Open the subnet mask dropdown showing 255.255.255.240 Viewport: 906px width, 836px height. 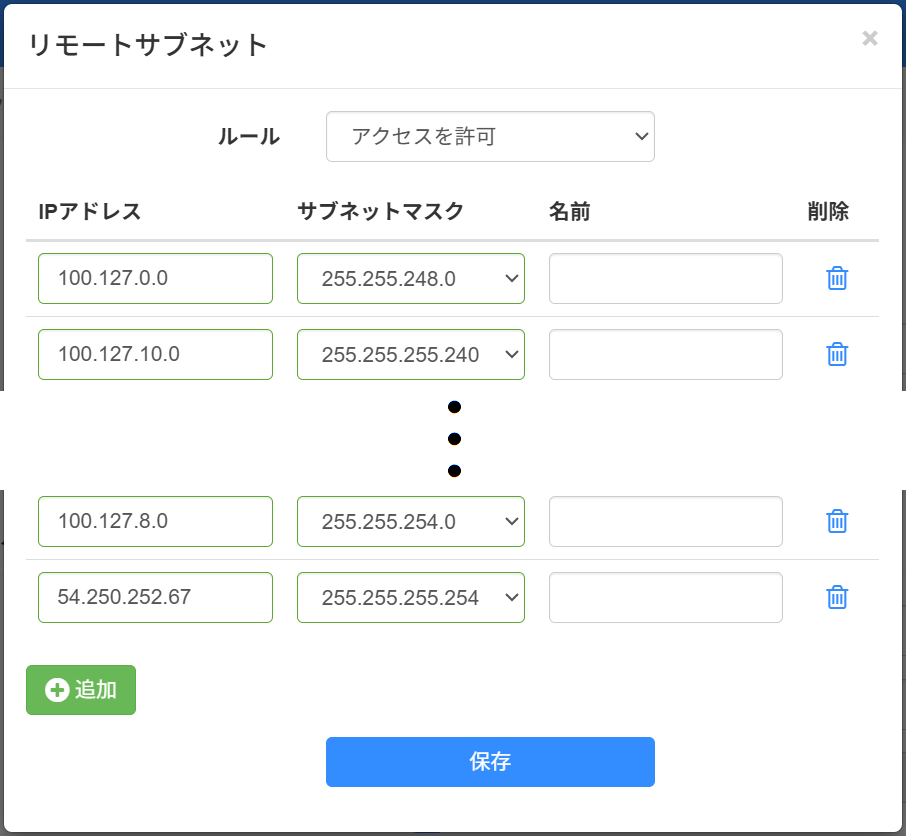410,354
